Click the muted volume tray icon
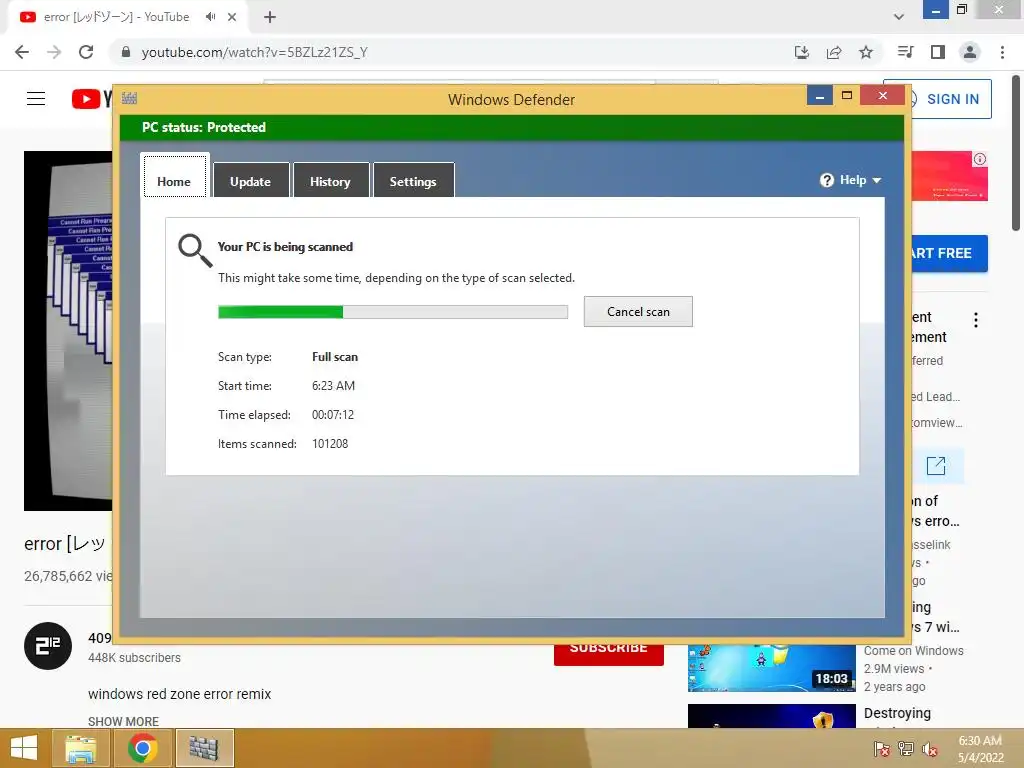 pyautogui.click(x=930, y=749)
